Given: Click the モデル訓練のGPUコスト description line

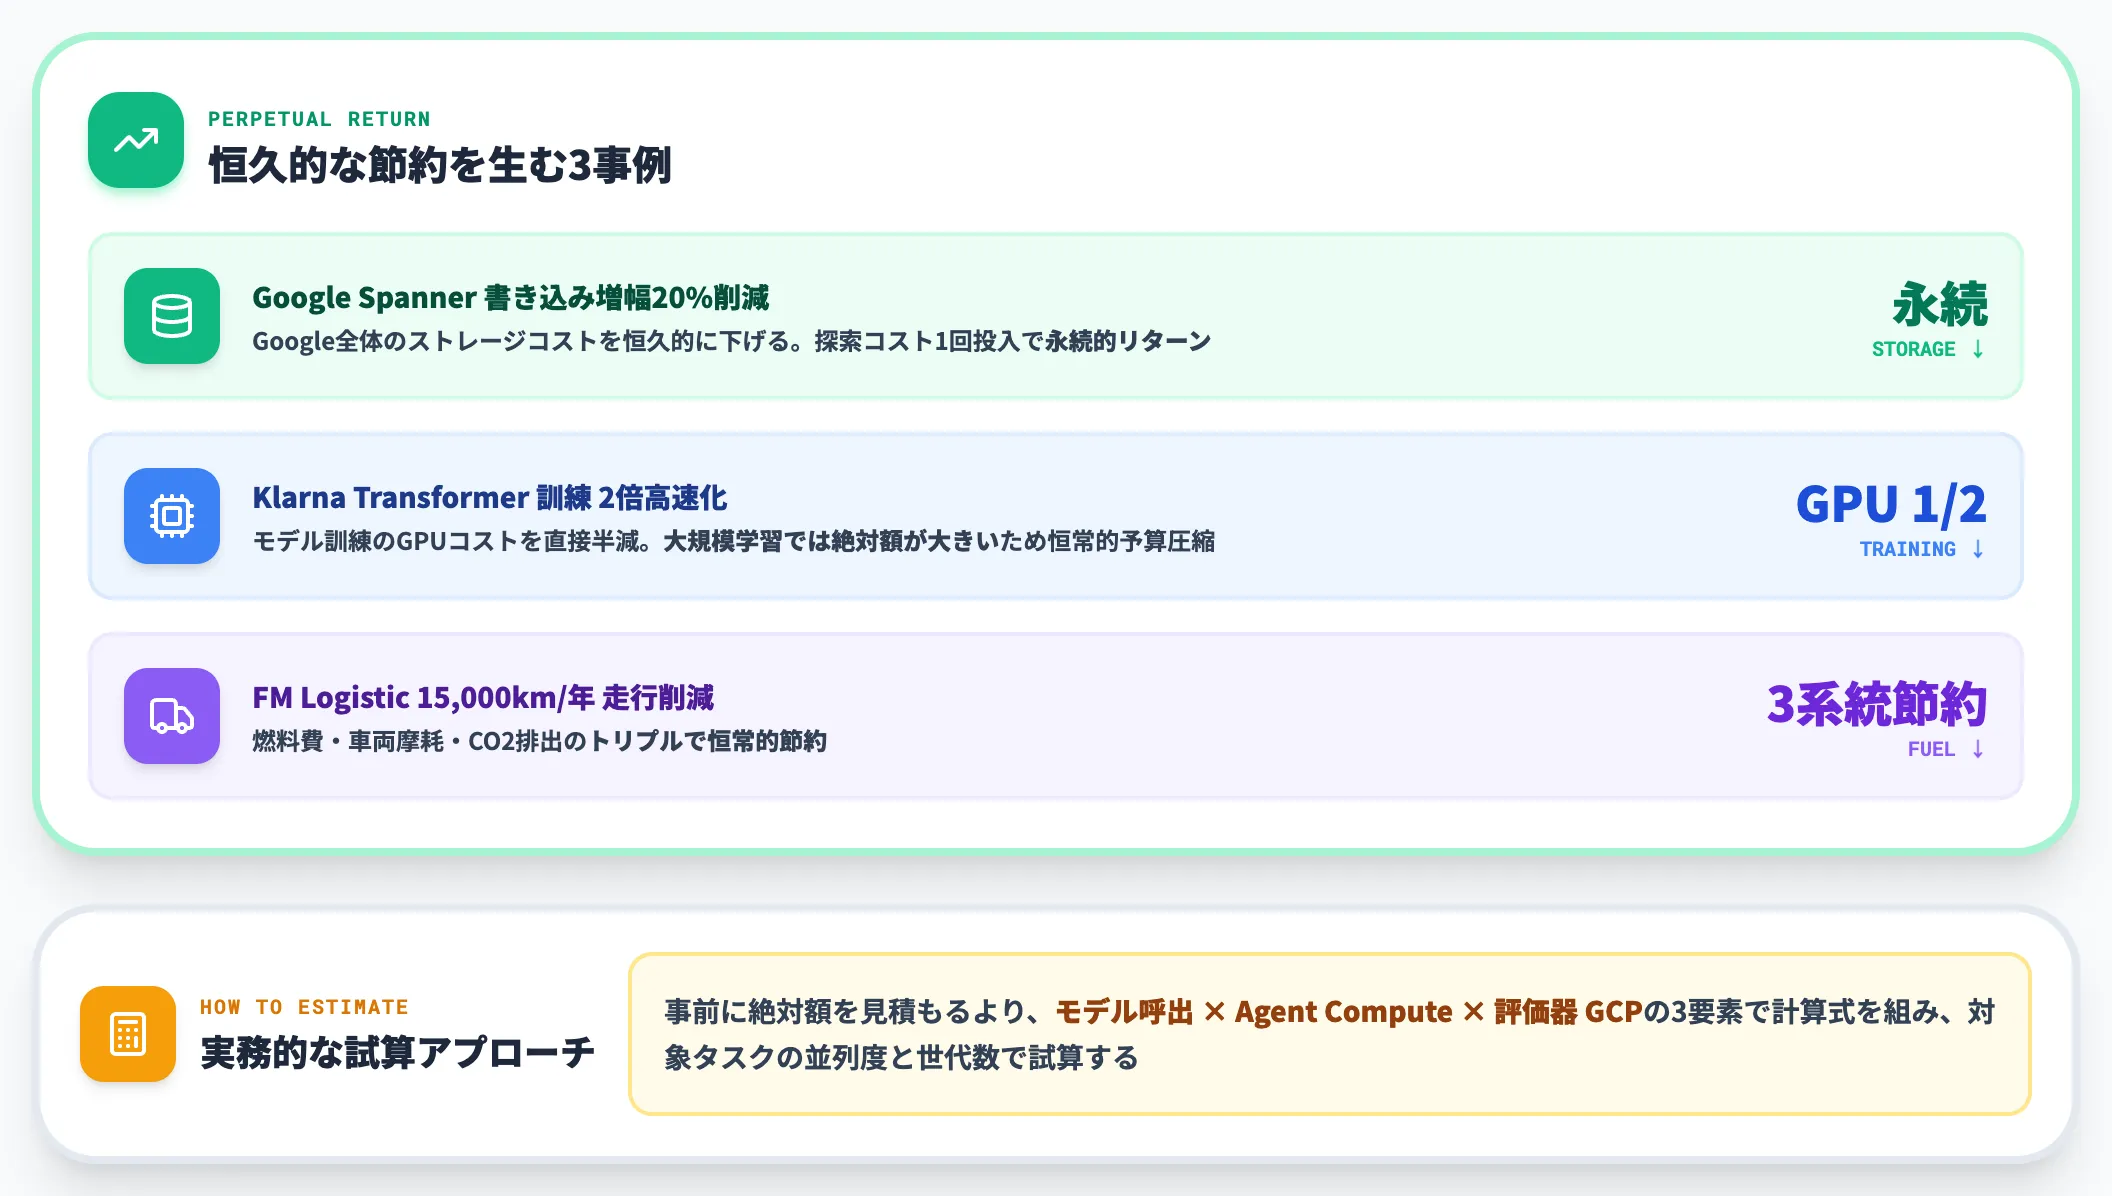Looking at the screenshot, I should pyautogui.click(x=734, y=541).
